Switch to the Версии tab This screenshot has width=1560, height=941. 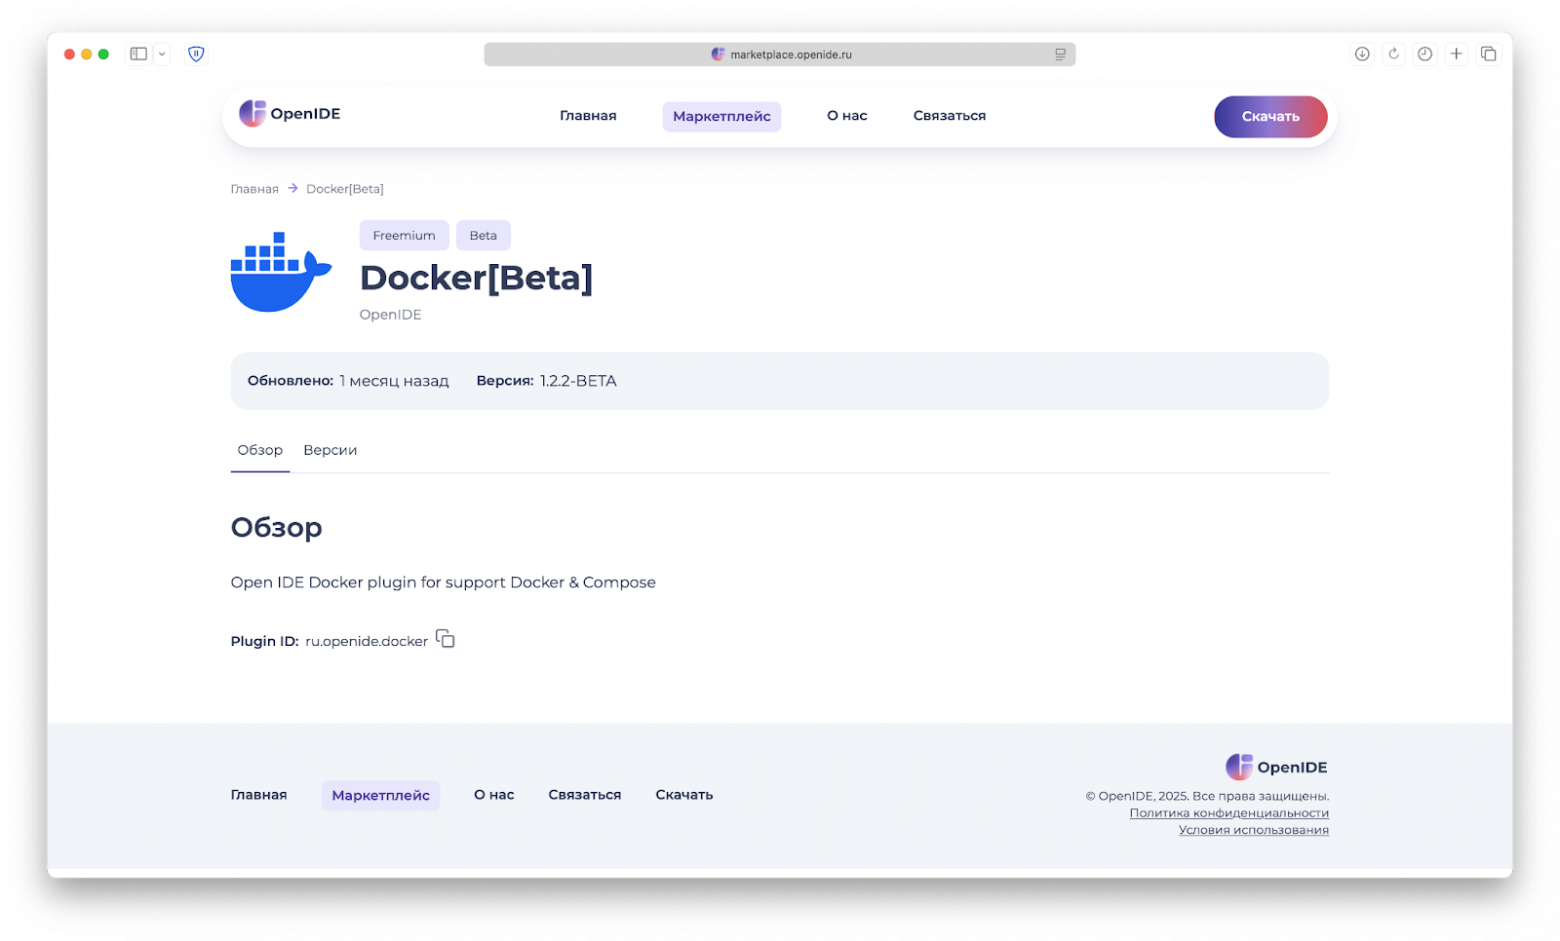(x=330, y=450)
